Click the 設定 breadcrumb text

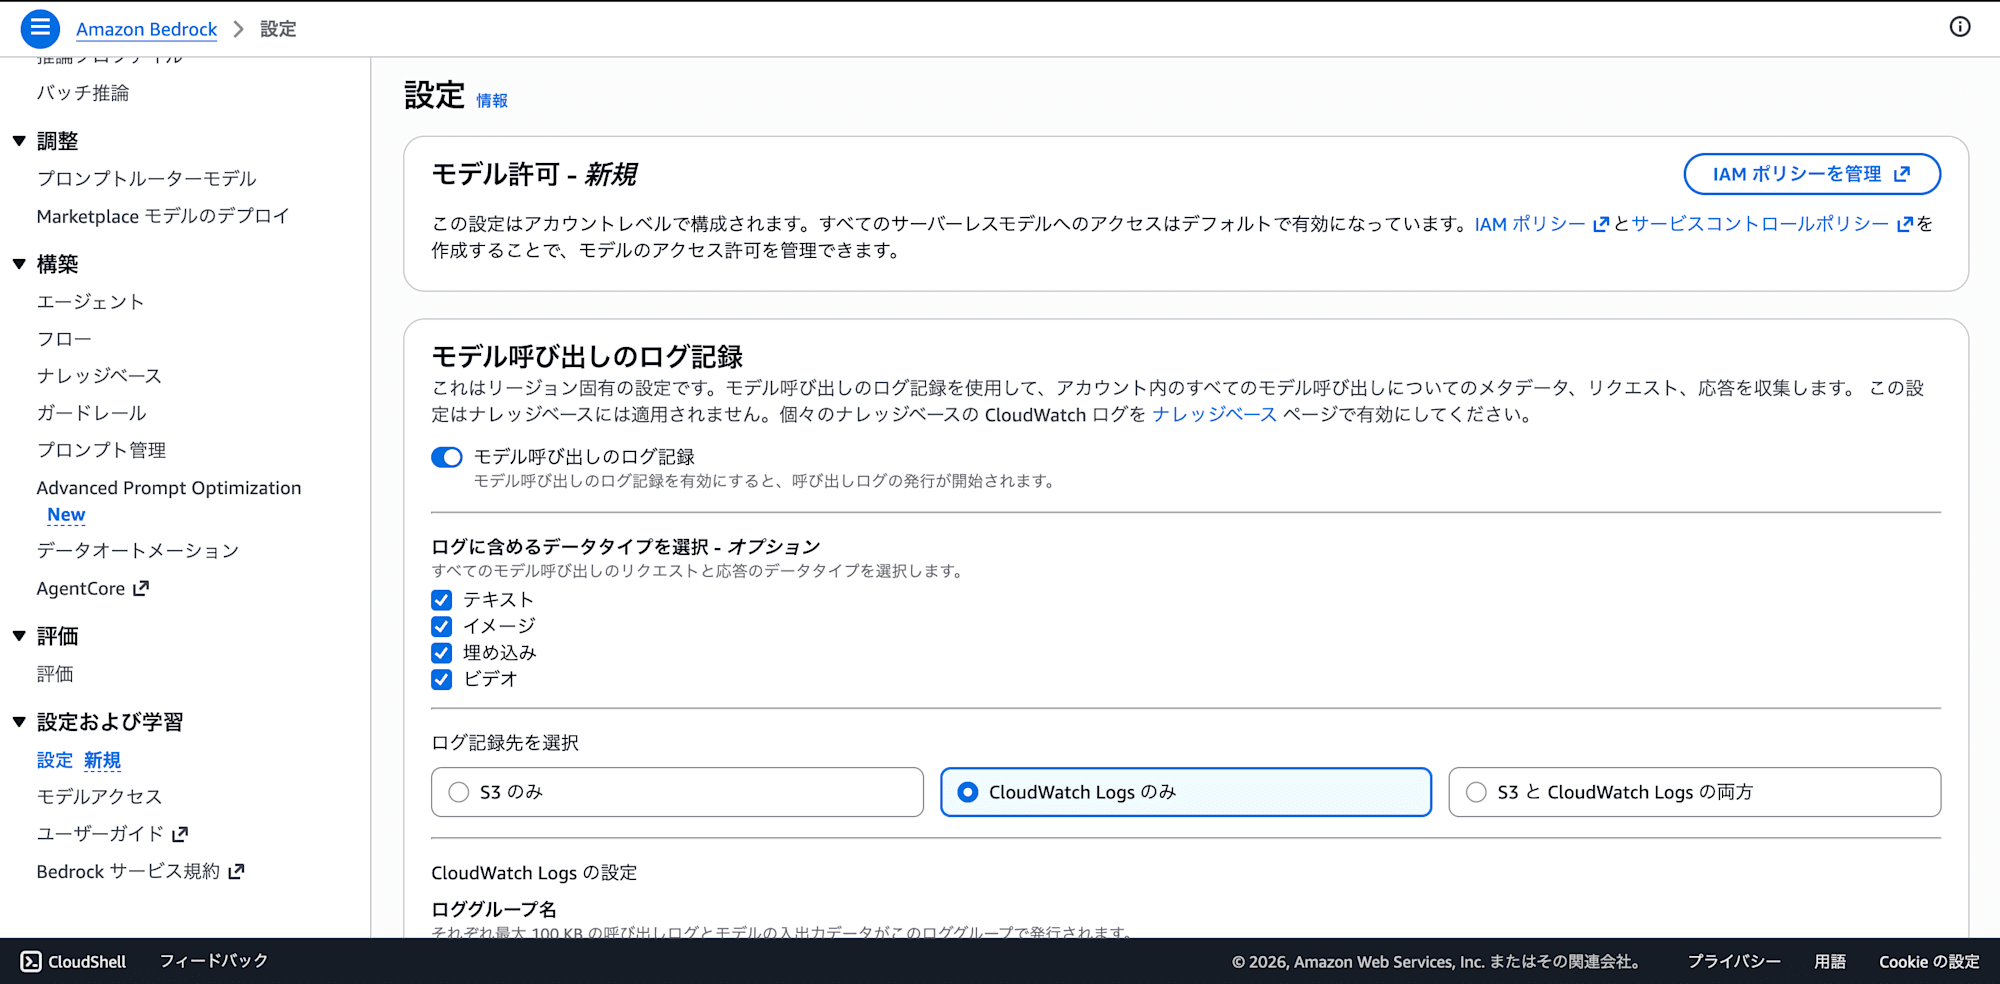coord(278,29)
